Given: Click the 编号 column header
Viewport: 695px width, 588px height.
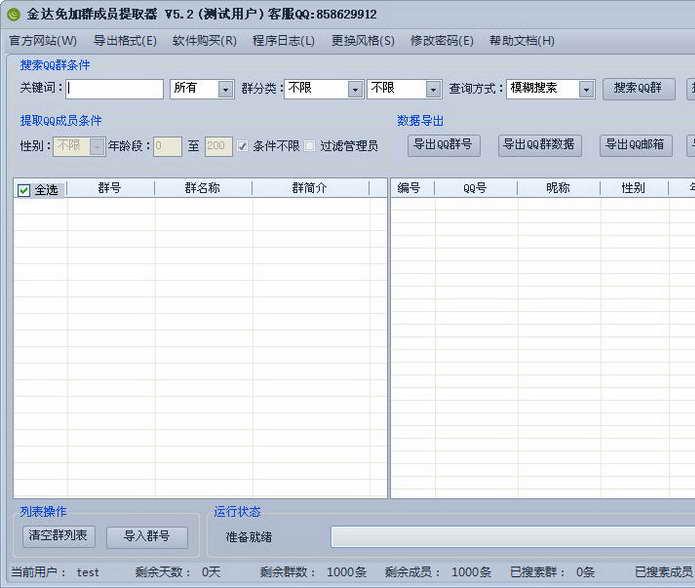Looking at the screenshot, I should click(x=412, y=188).
